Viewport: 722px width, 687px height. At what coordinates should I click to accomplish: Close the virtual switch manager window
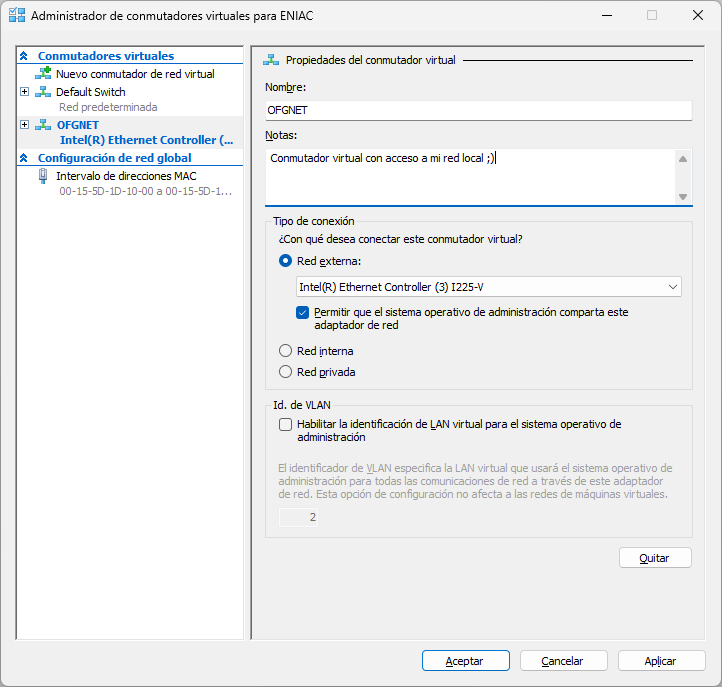coord(698,15)
